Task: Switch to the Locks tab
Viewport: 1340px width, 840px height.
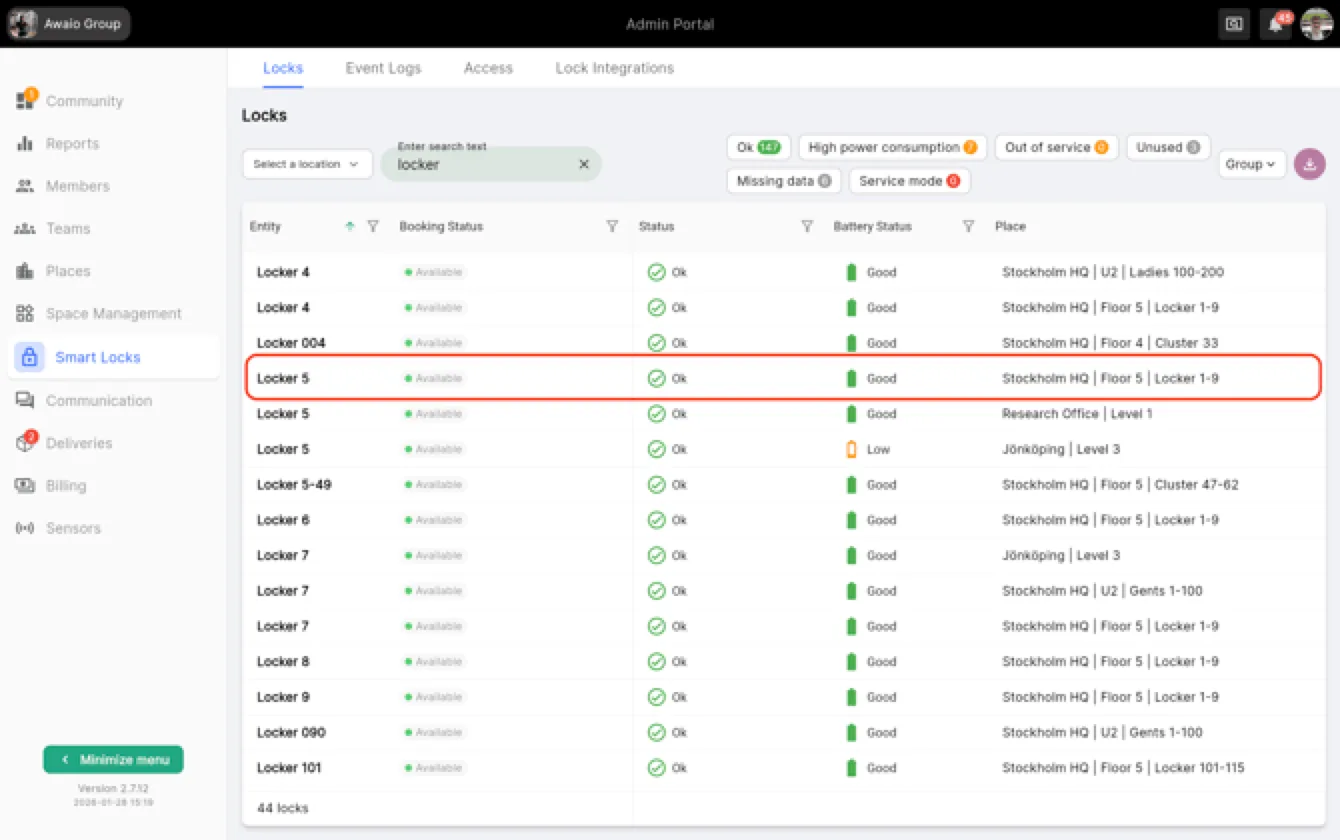Action: coord(283,68)
